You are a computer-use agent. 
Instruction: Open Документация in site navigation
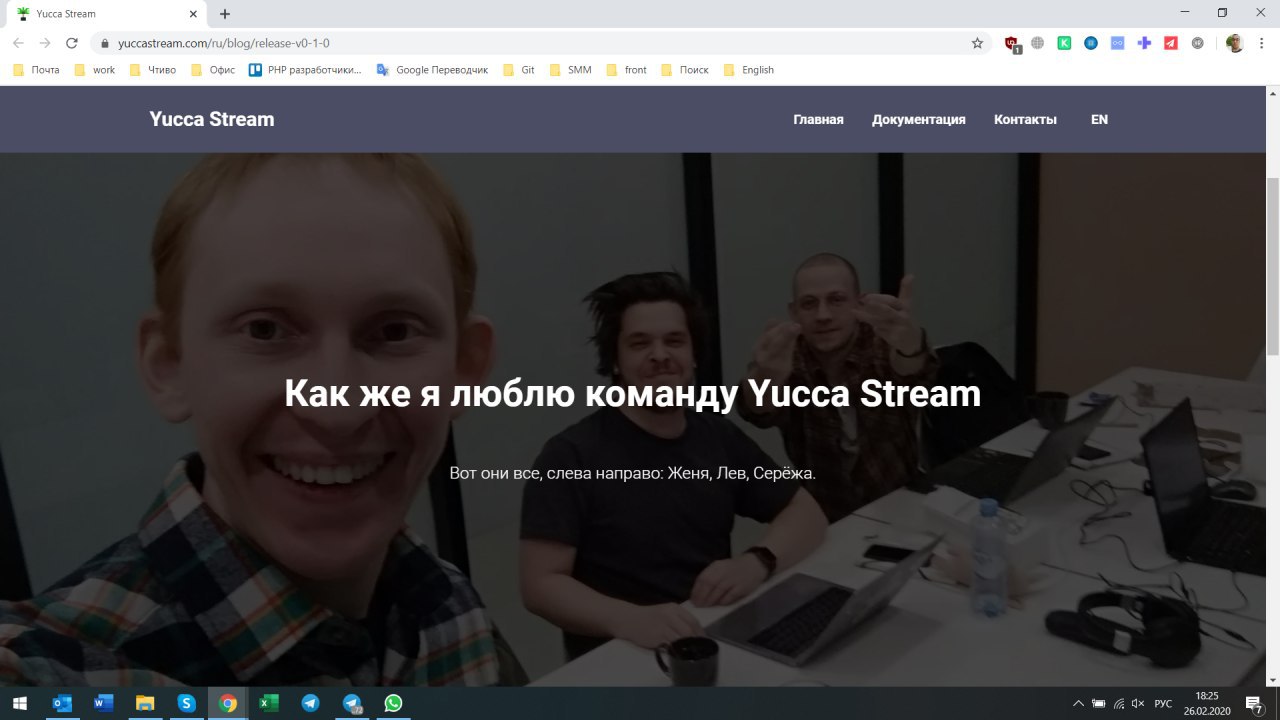tap(918, 119)
